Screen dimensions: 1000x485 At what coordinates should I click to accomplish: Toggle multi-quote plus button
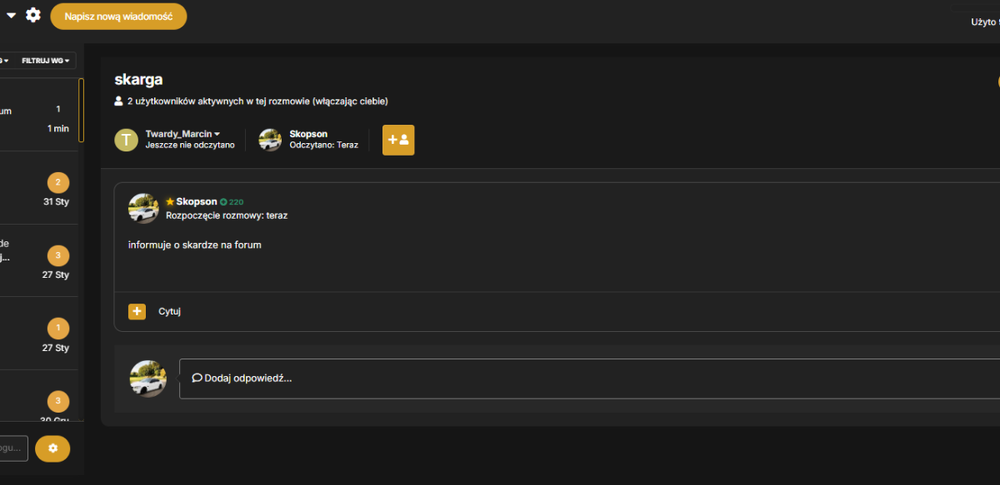tap(137, 311)
